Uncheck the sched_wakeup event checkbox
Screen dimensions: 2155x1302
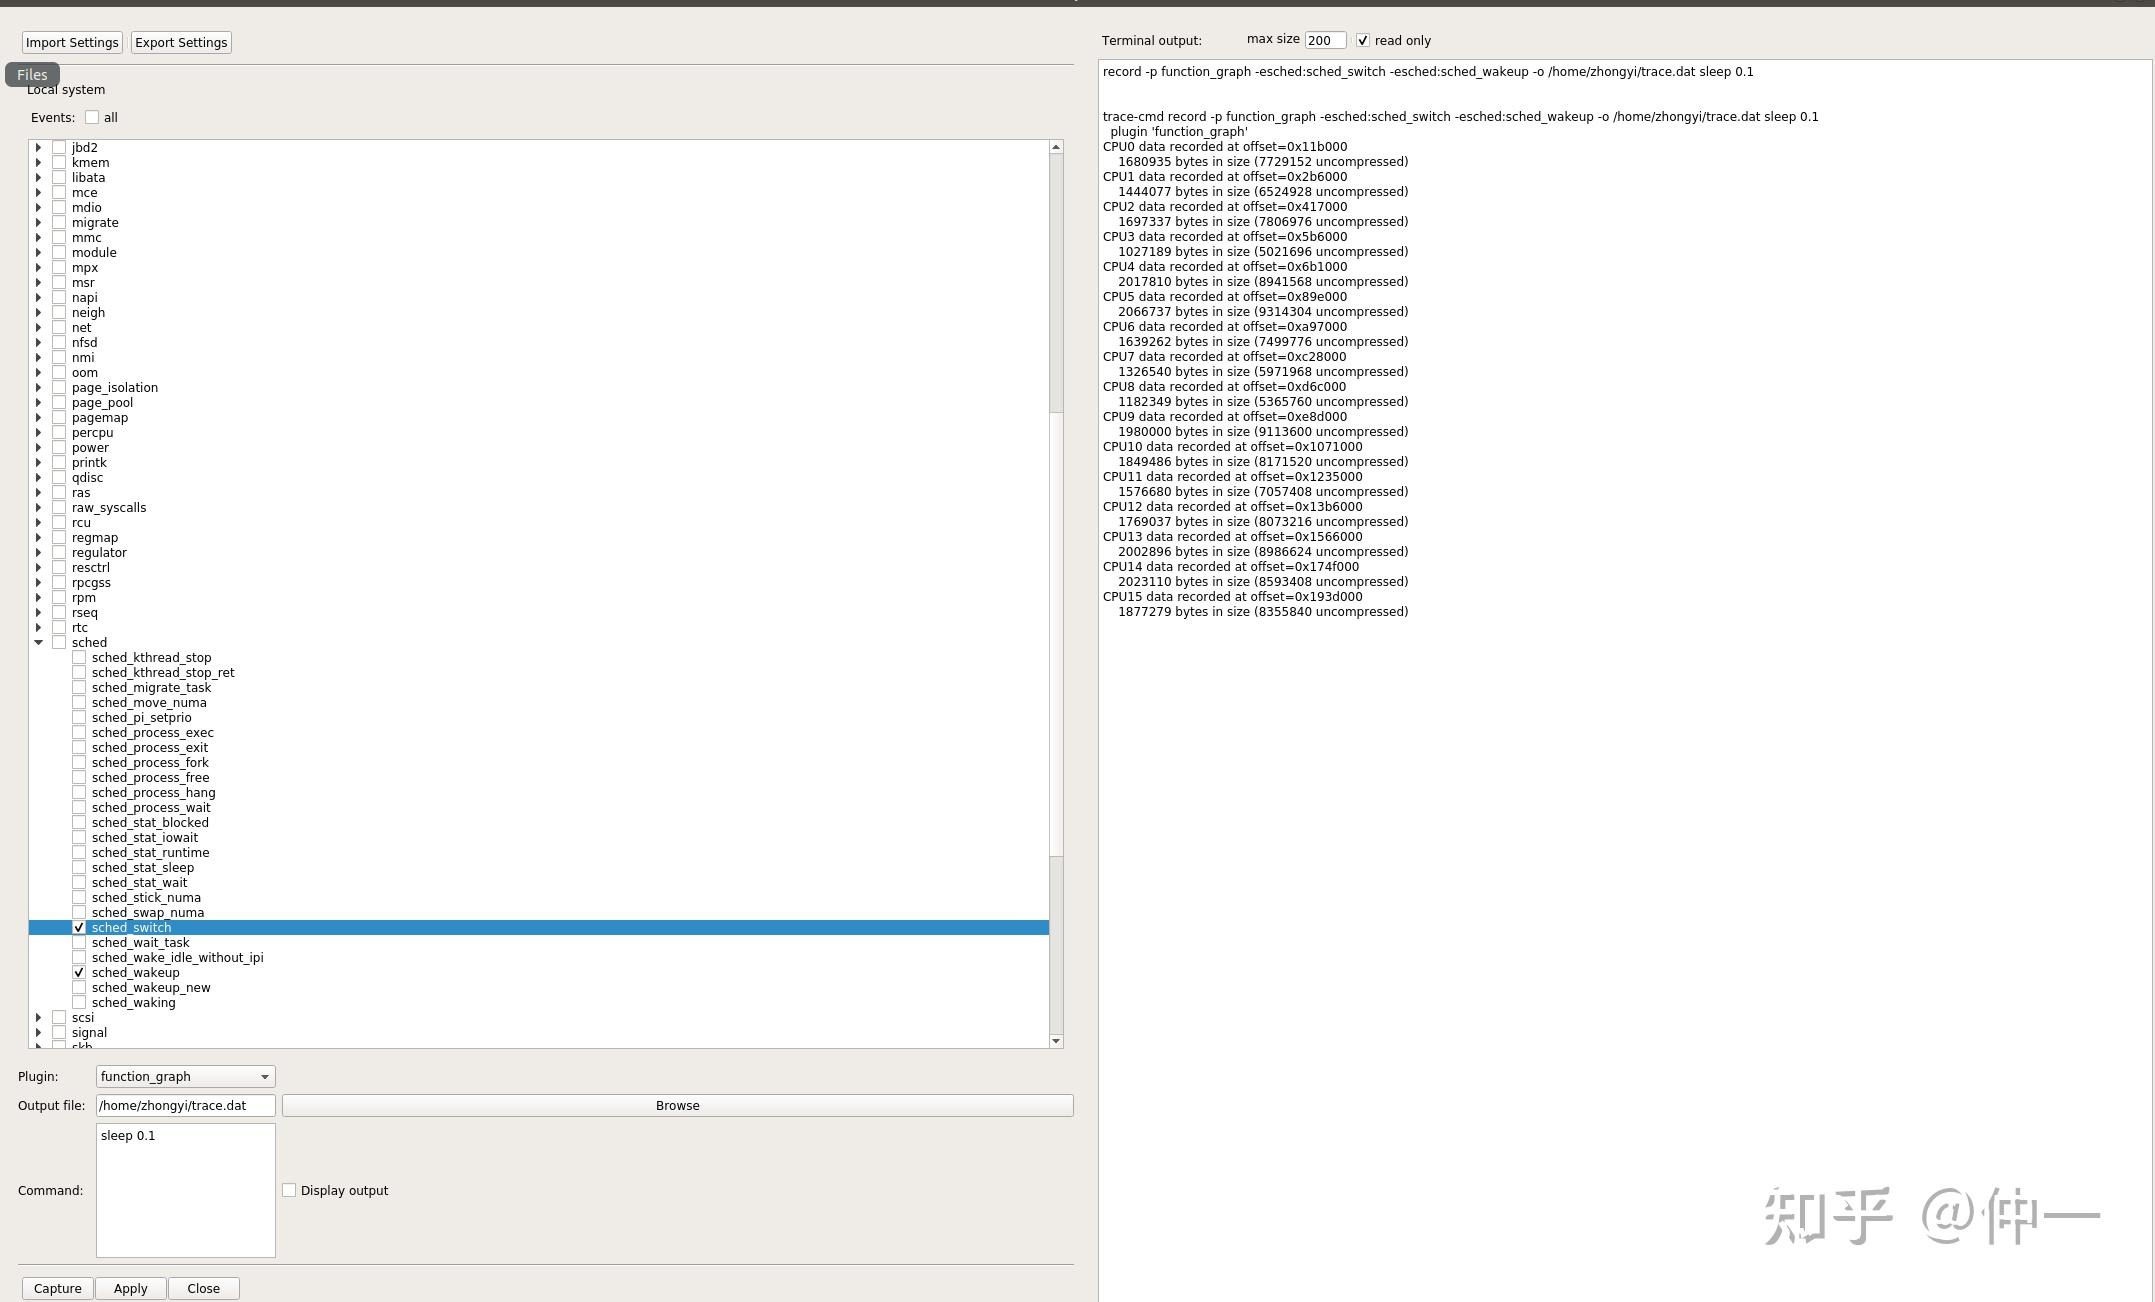[79, 973]
